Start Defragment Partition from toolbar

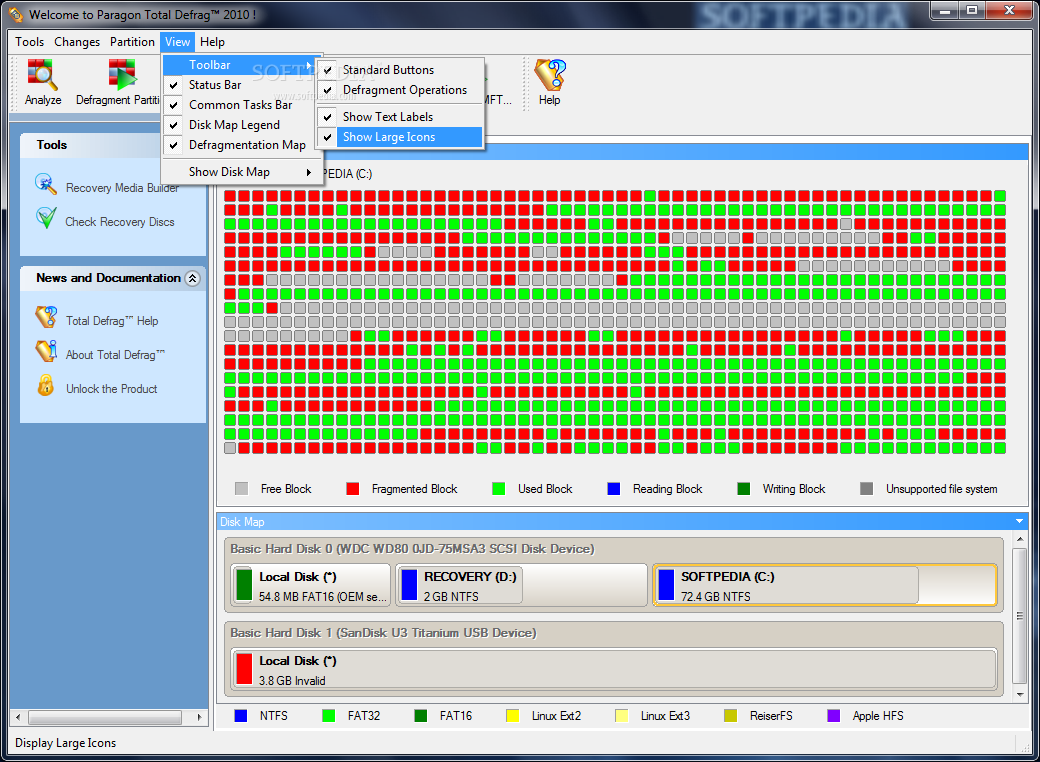(x=122, y=75)
